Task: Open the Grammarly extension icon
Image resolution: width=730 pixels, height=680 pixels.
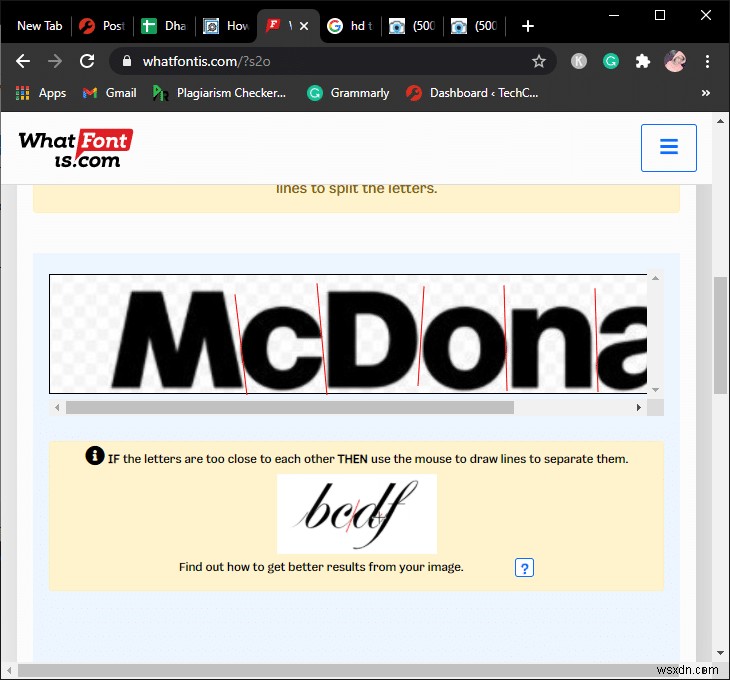Action: (611, 61)
